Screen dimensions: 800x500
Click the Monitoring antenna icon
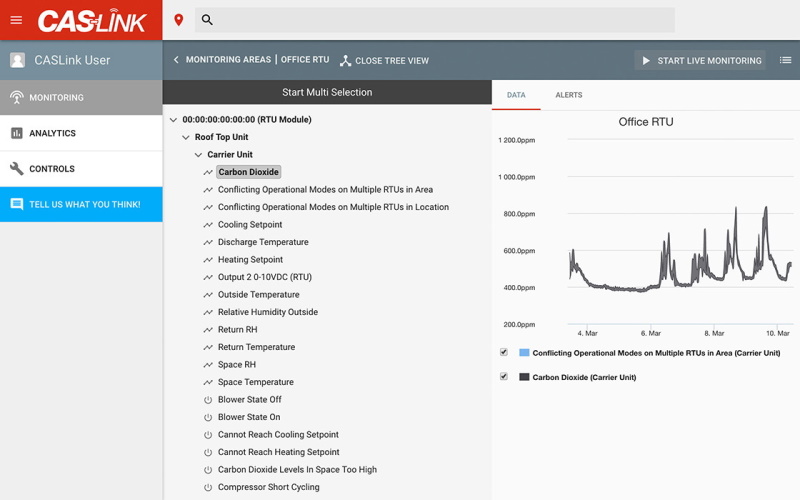17,97
